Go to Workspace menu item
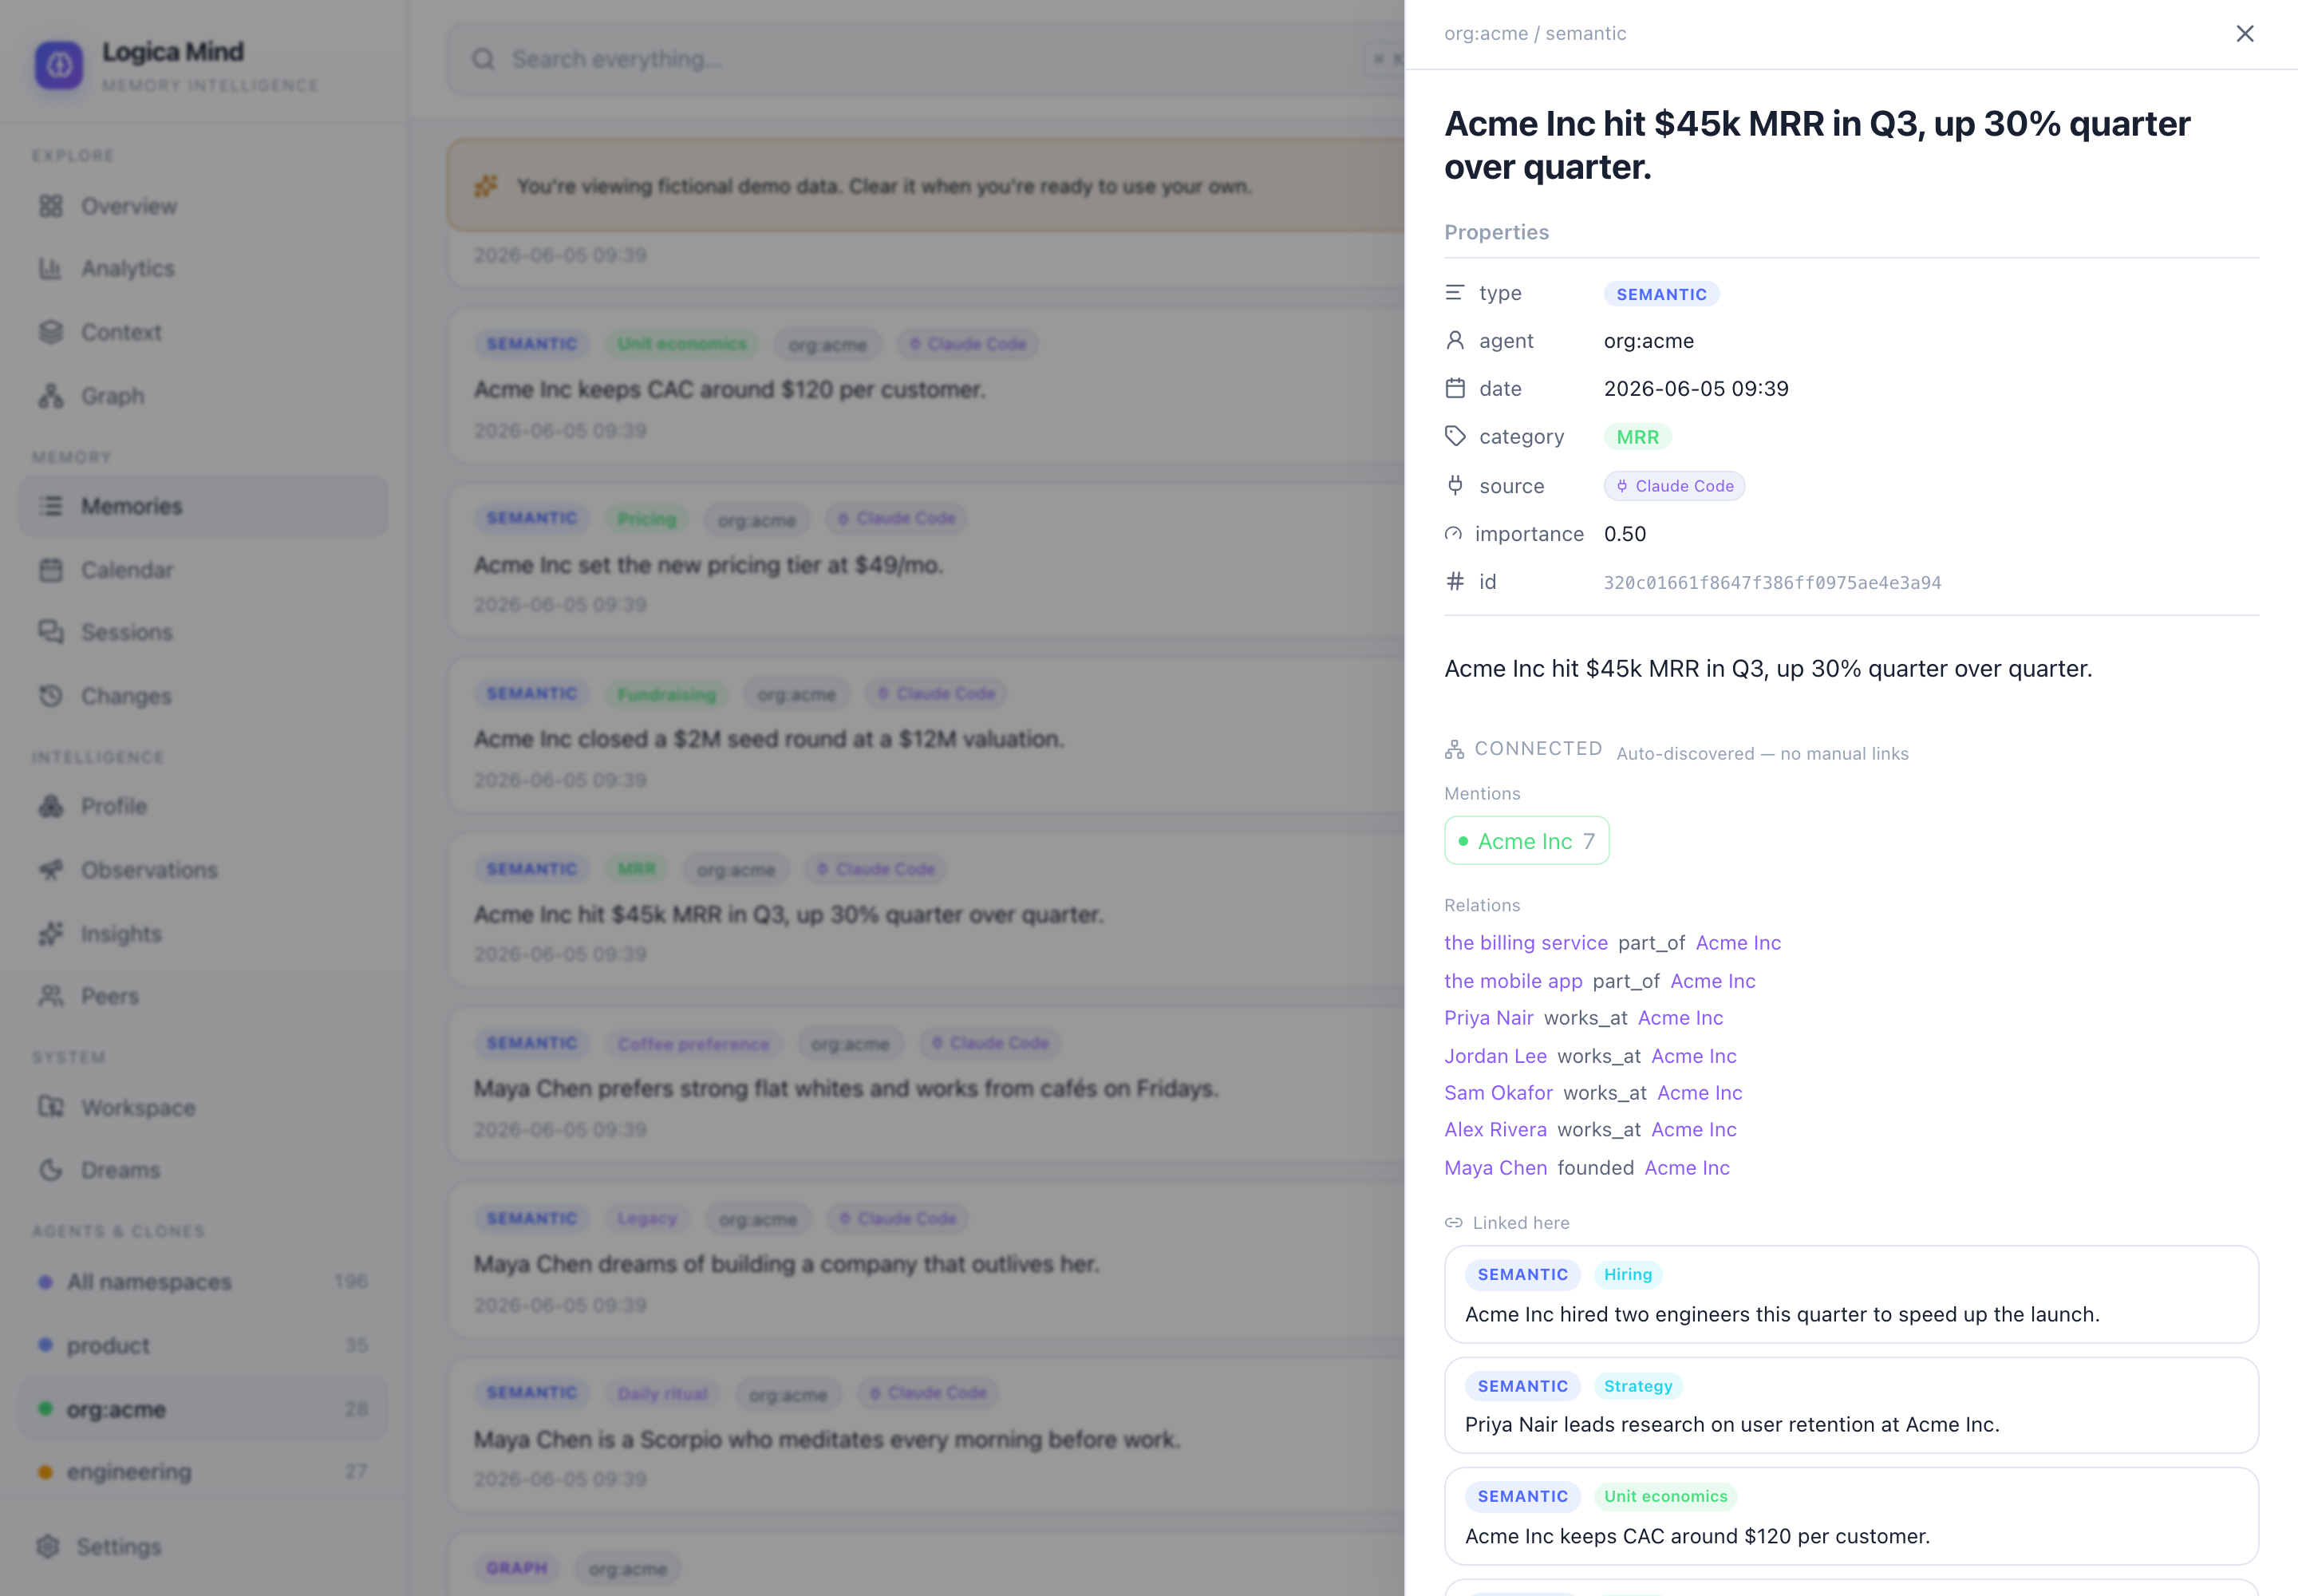 [203, 1107]
